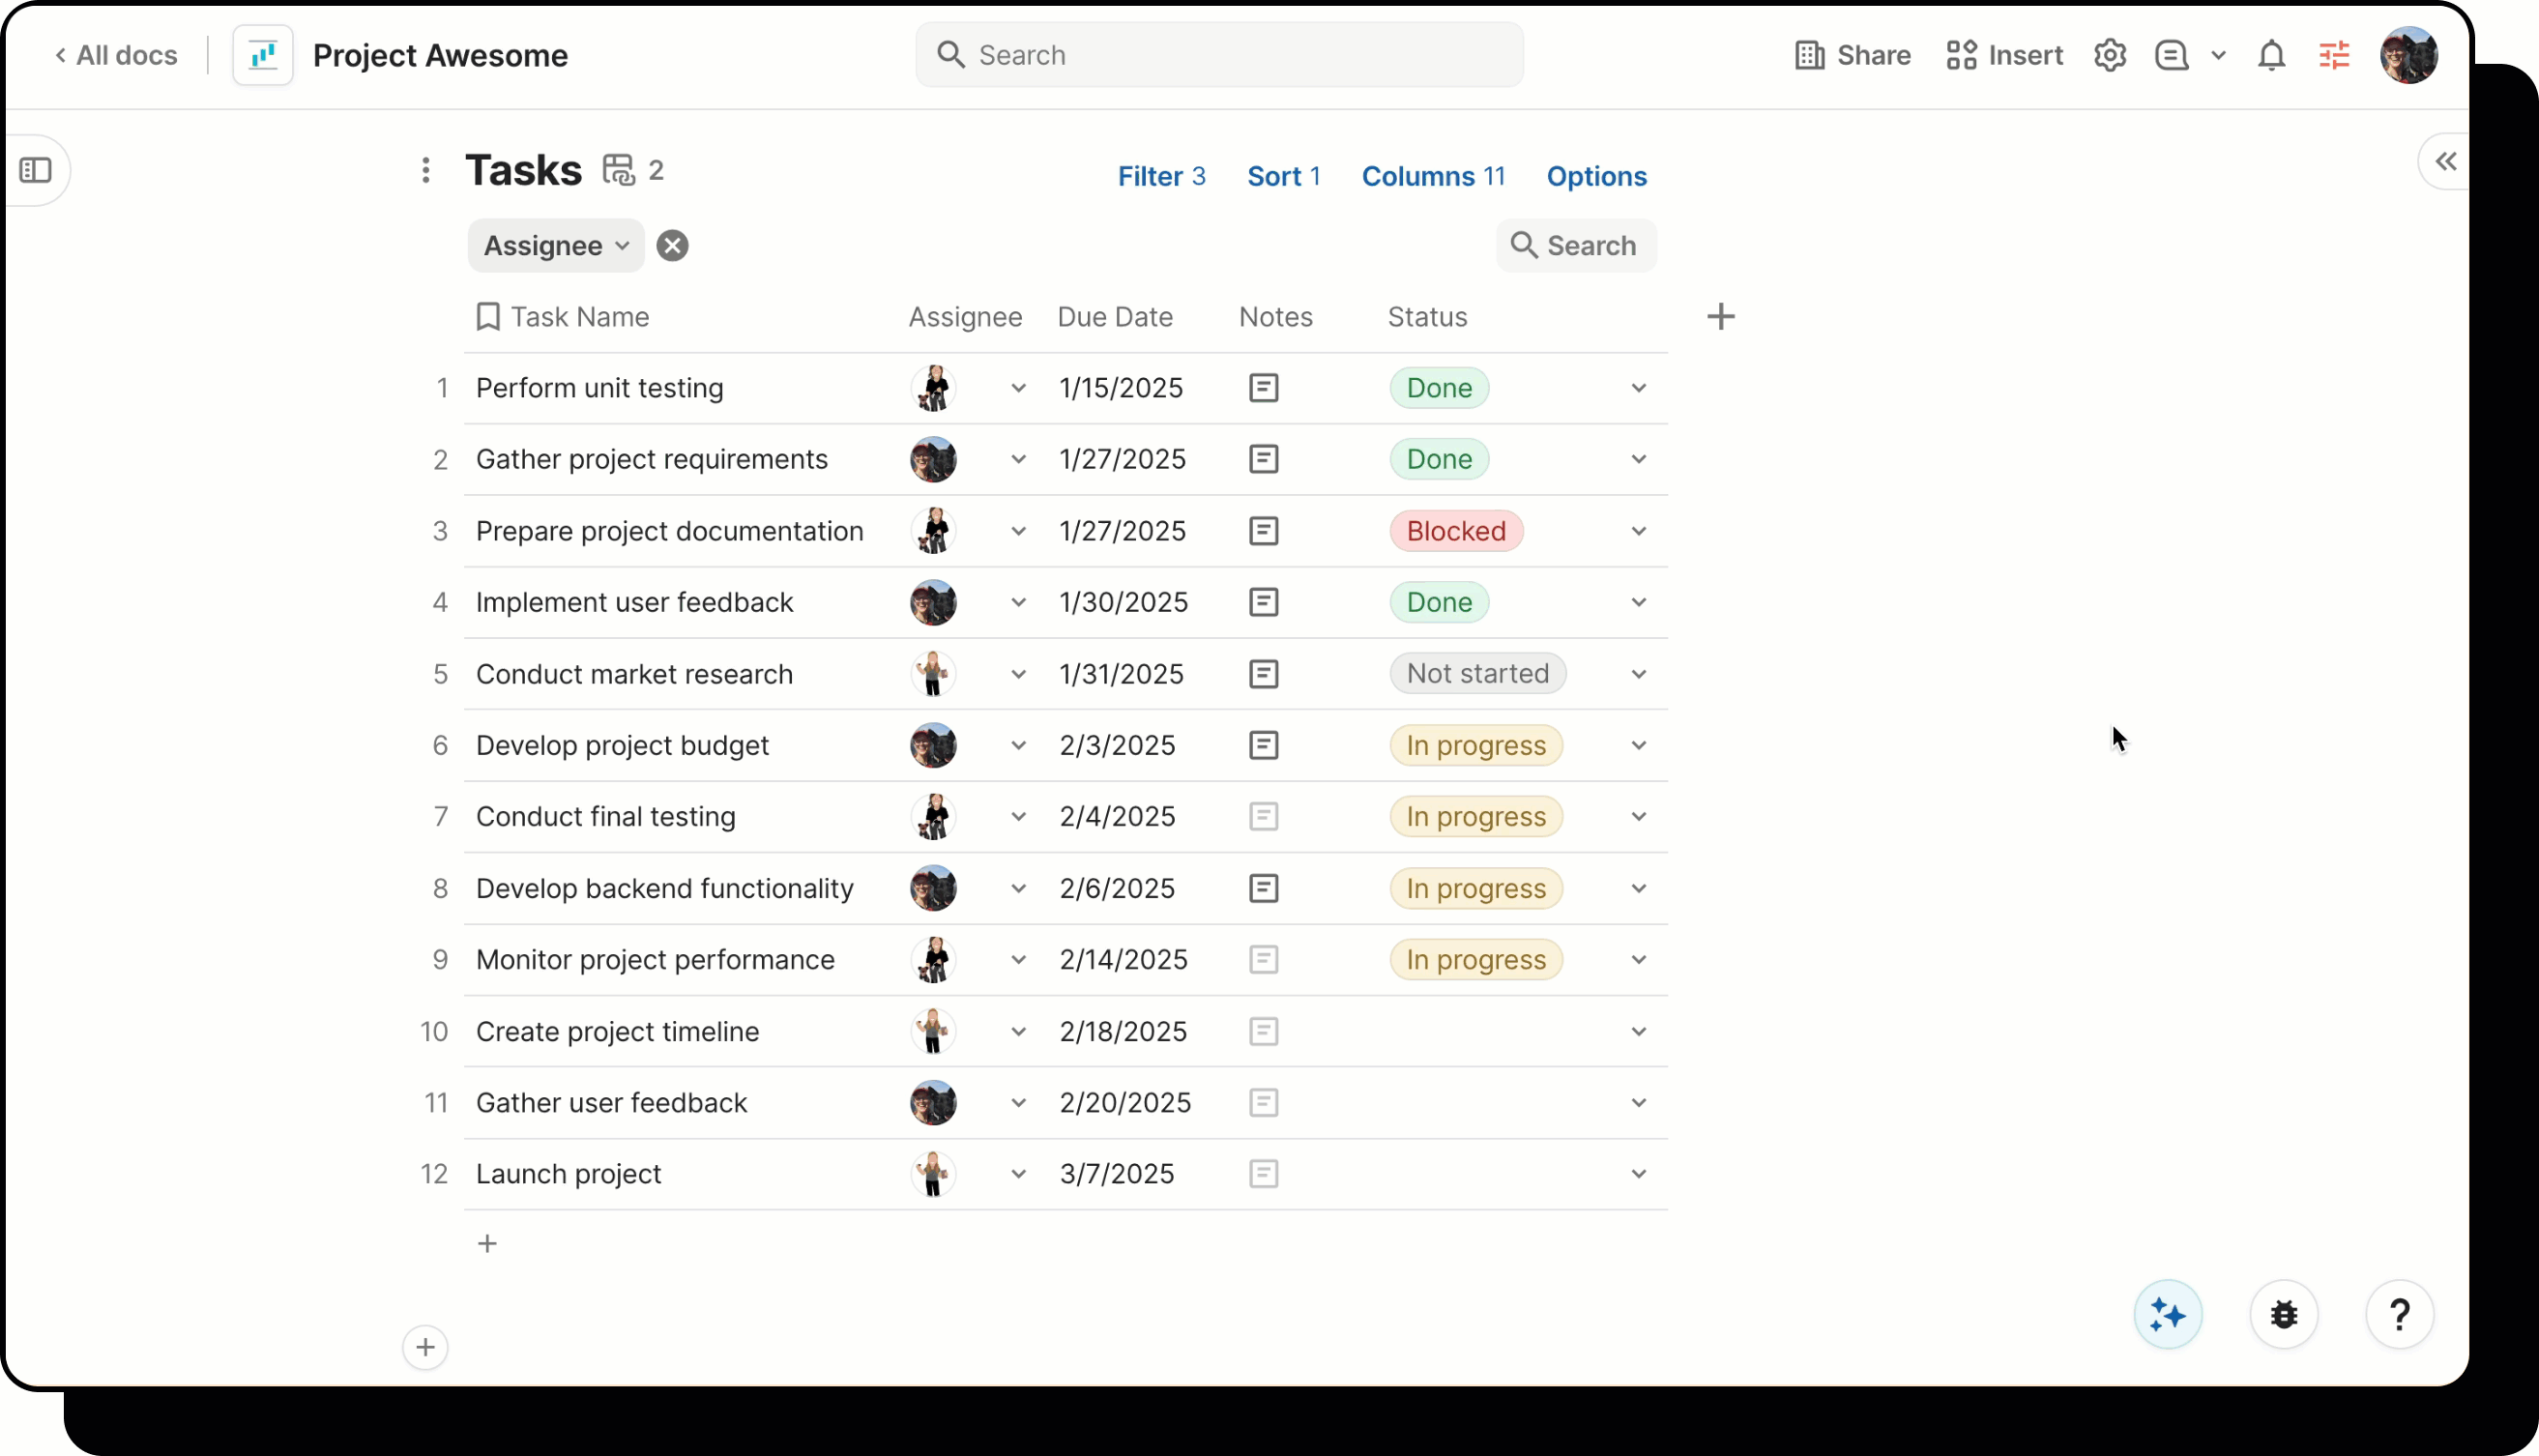Click the red customization sliders icon
The image size is (2539, 1456).
[2336, 55]
